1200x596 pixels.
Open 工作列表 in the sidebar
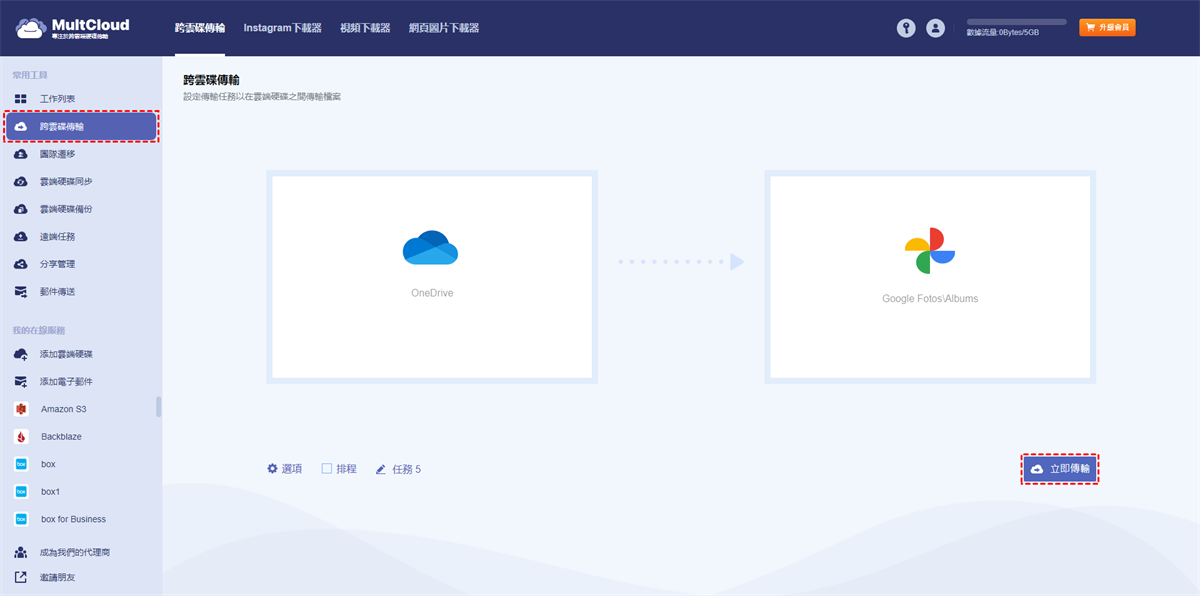(58, 99)
